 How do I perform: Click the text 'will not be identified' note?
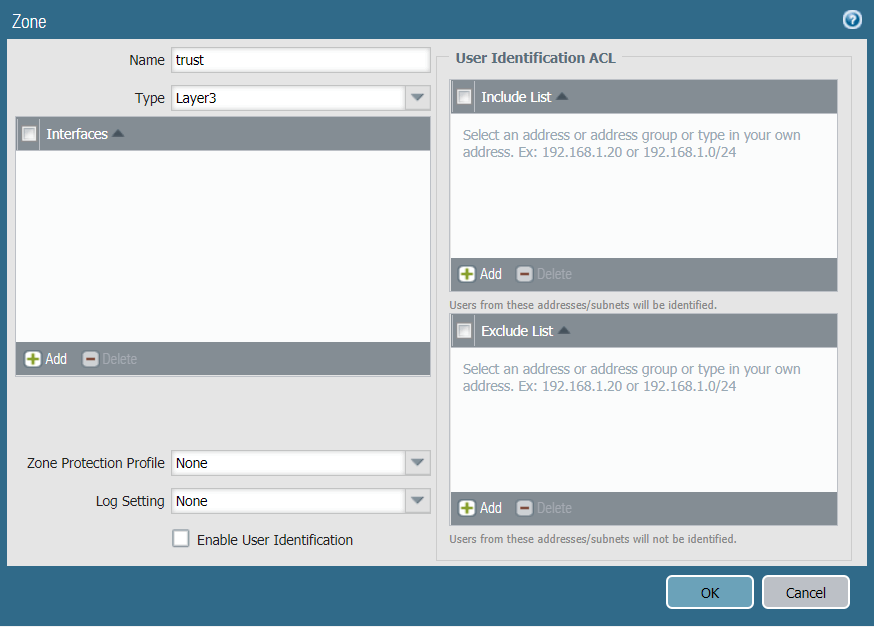[x=593, y=539]
